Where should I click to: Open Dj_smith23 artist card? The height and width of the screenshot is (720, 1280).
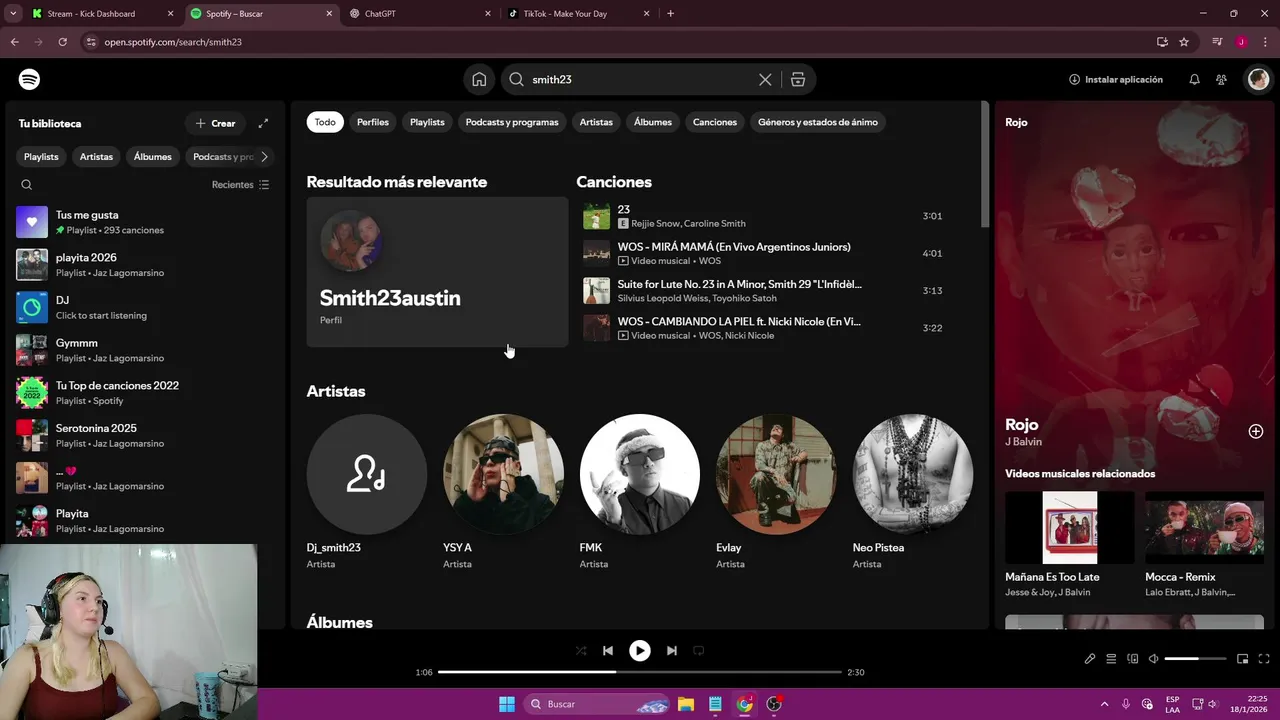point(366,492)
